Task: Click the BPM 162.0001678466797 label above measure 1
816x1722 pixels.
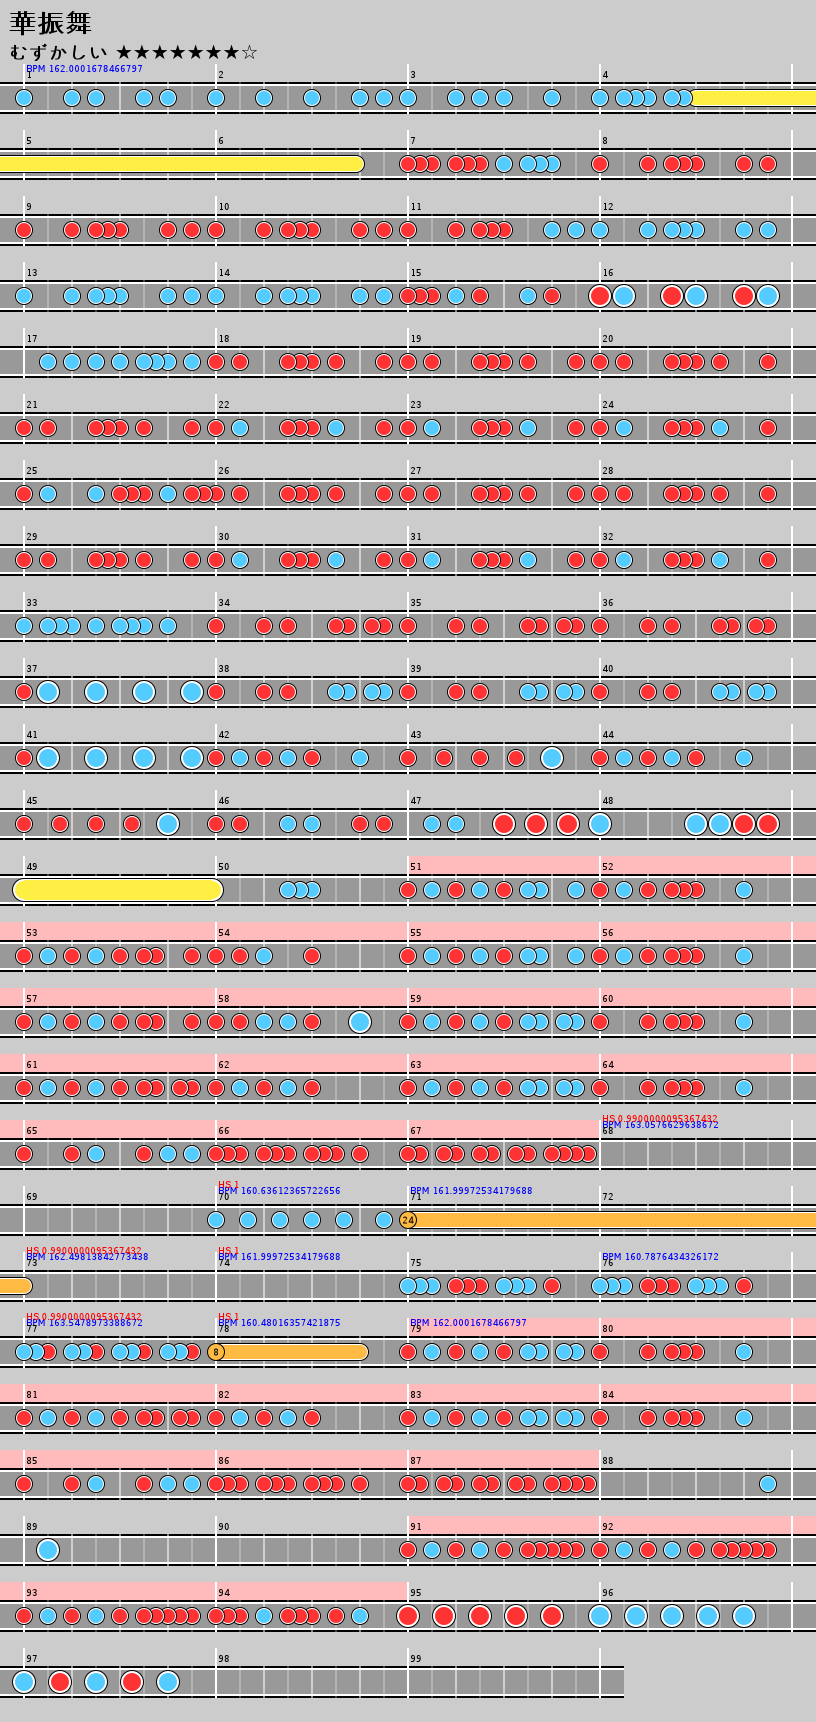Action: [84, 69]
